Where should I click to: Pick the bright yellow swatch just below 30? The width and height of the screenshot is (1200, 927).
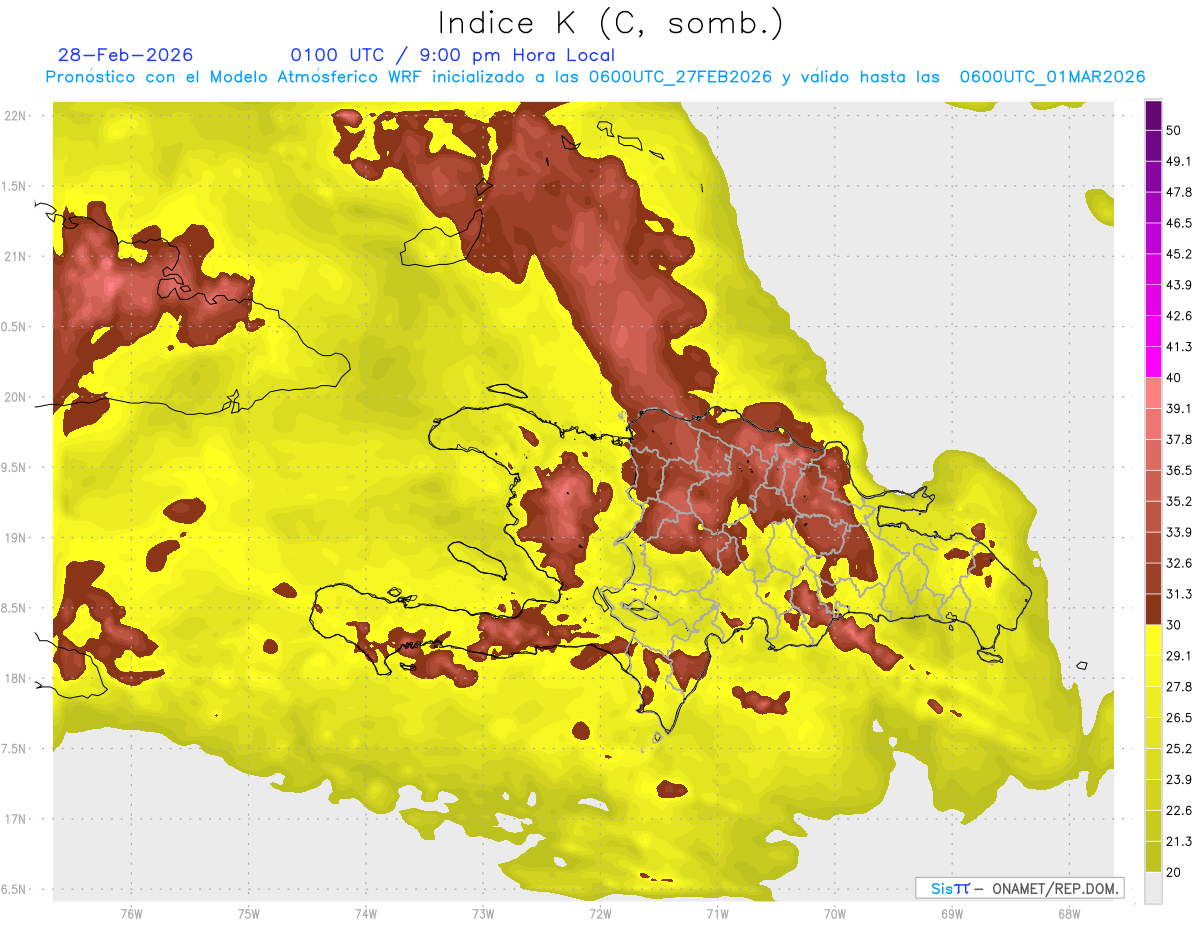pyautogui.click(x=1154, y=640)
